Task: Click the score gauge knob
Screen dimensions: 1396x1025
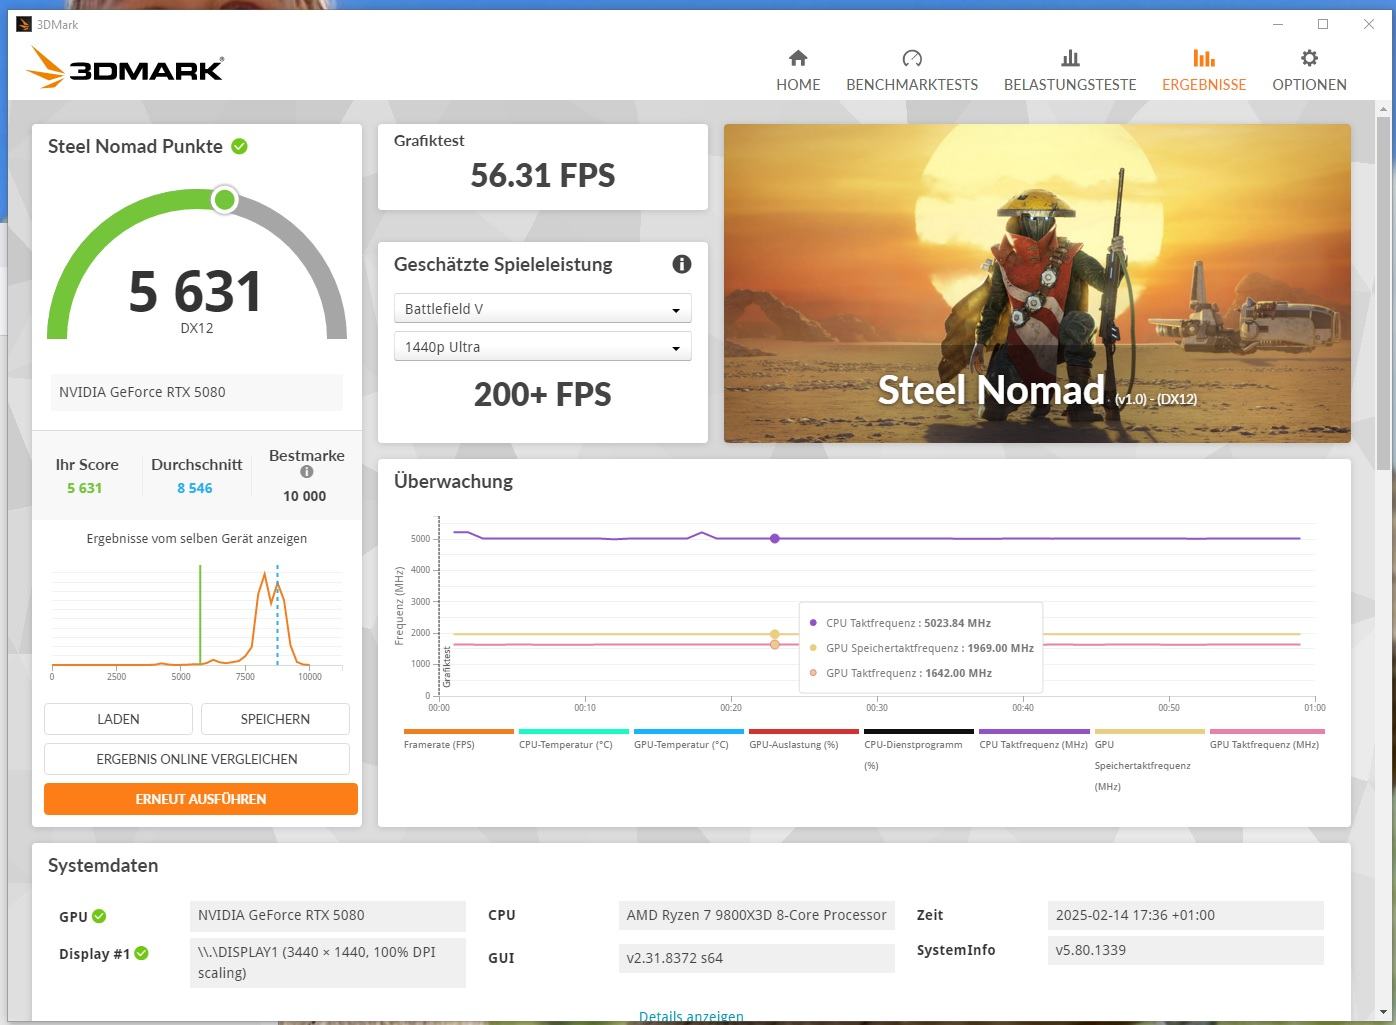Action: 225,200
